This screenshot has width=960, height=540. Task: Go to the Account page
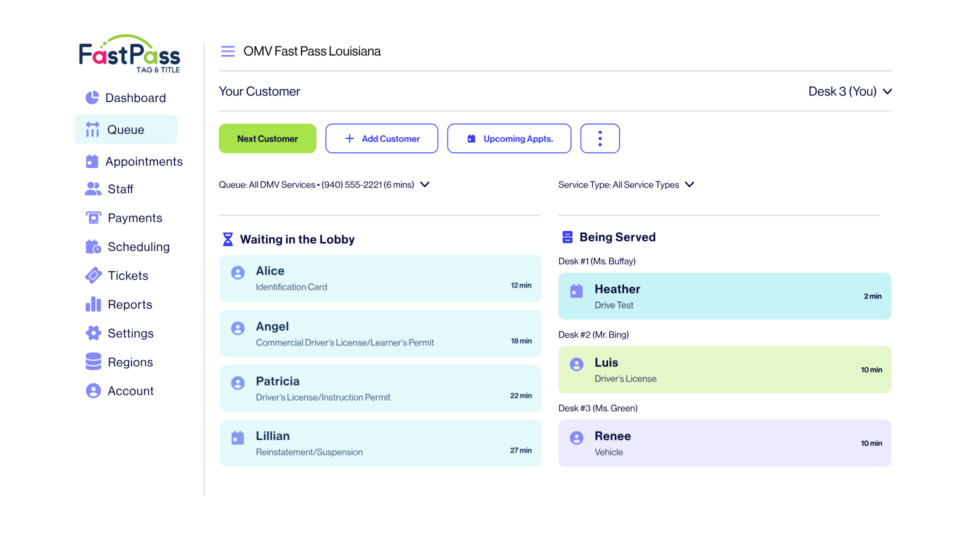tap(120, 391)
